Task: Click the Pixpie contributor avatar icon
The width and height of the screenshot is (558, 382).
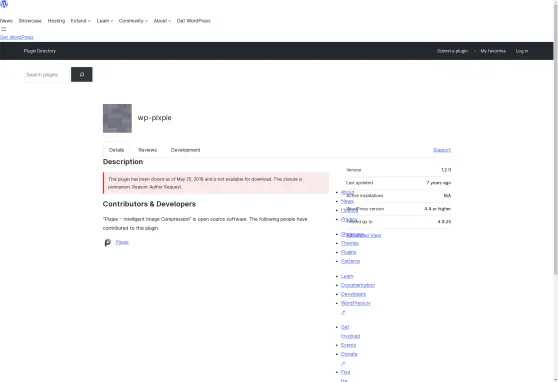Action: [x=107, y=242]
